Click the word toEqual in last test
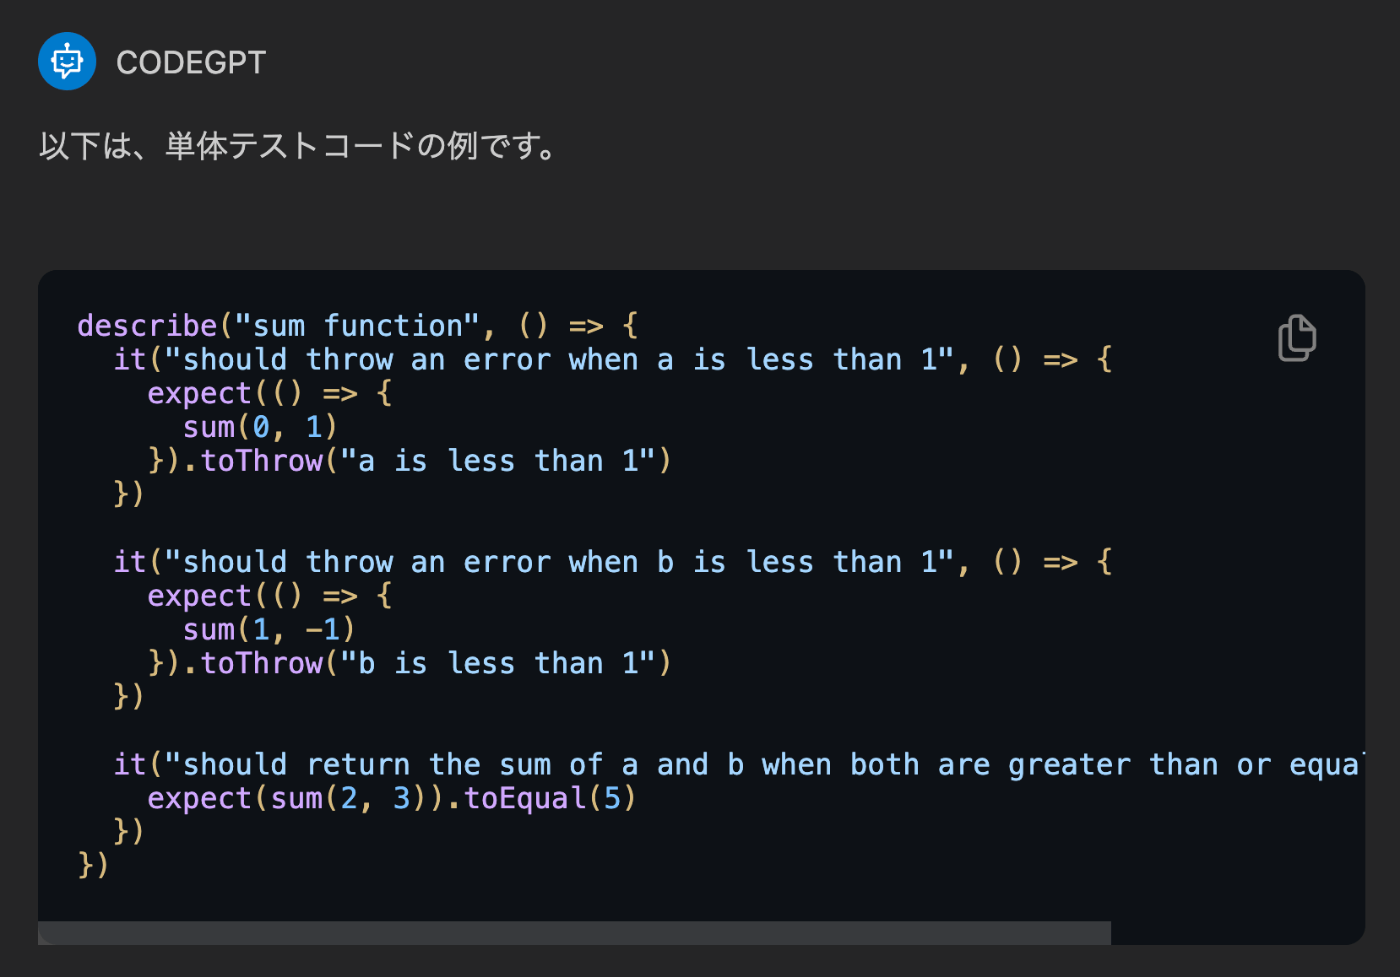Viewport: 1400px width, 977px height. 525,798
